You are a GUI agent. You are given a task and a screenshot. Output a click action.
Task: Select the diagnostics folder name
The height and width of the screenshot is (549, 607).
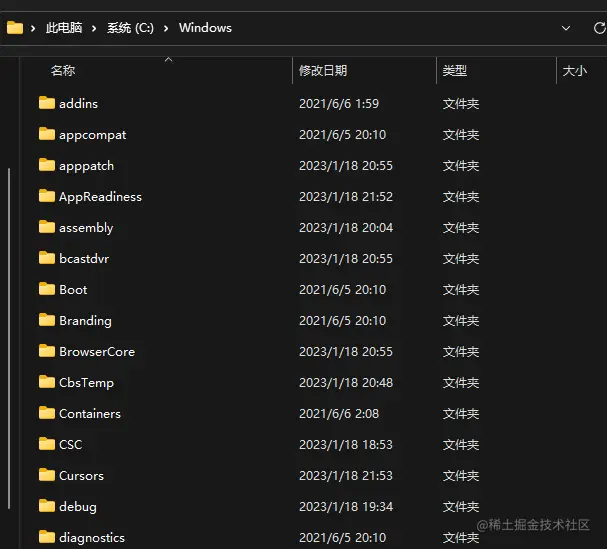point(92,538)
